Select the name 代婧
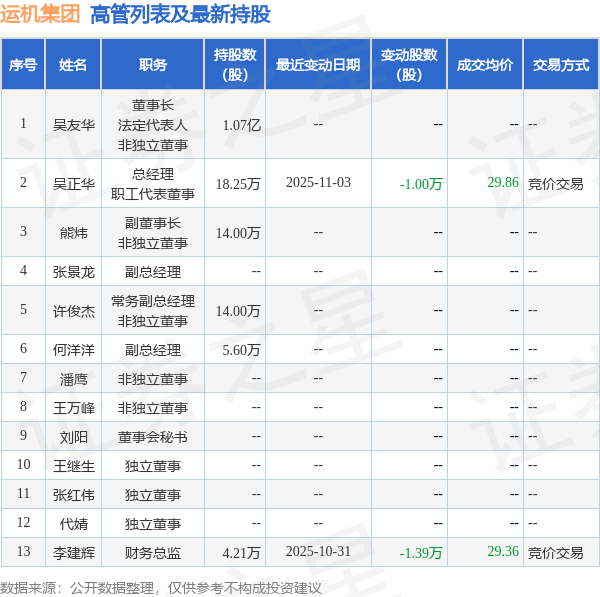The image size is (600, 597). (x=73, y=524)
